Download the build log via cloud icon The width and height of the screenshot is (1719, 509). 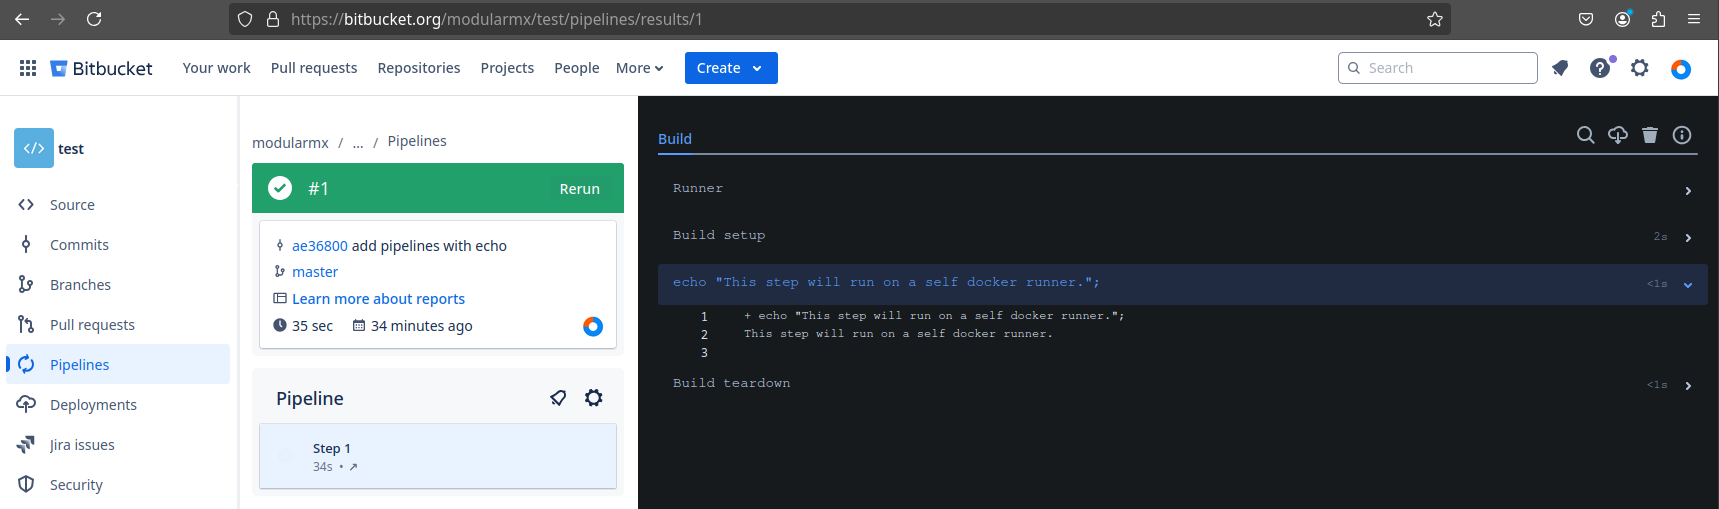[1617, 135]
